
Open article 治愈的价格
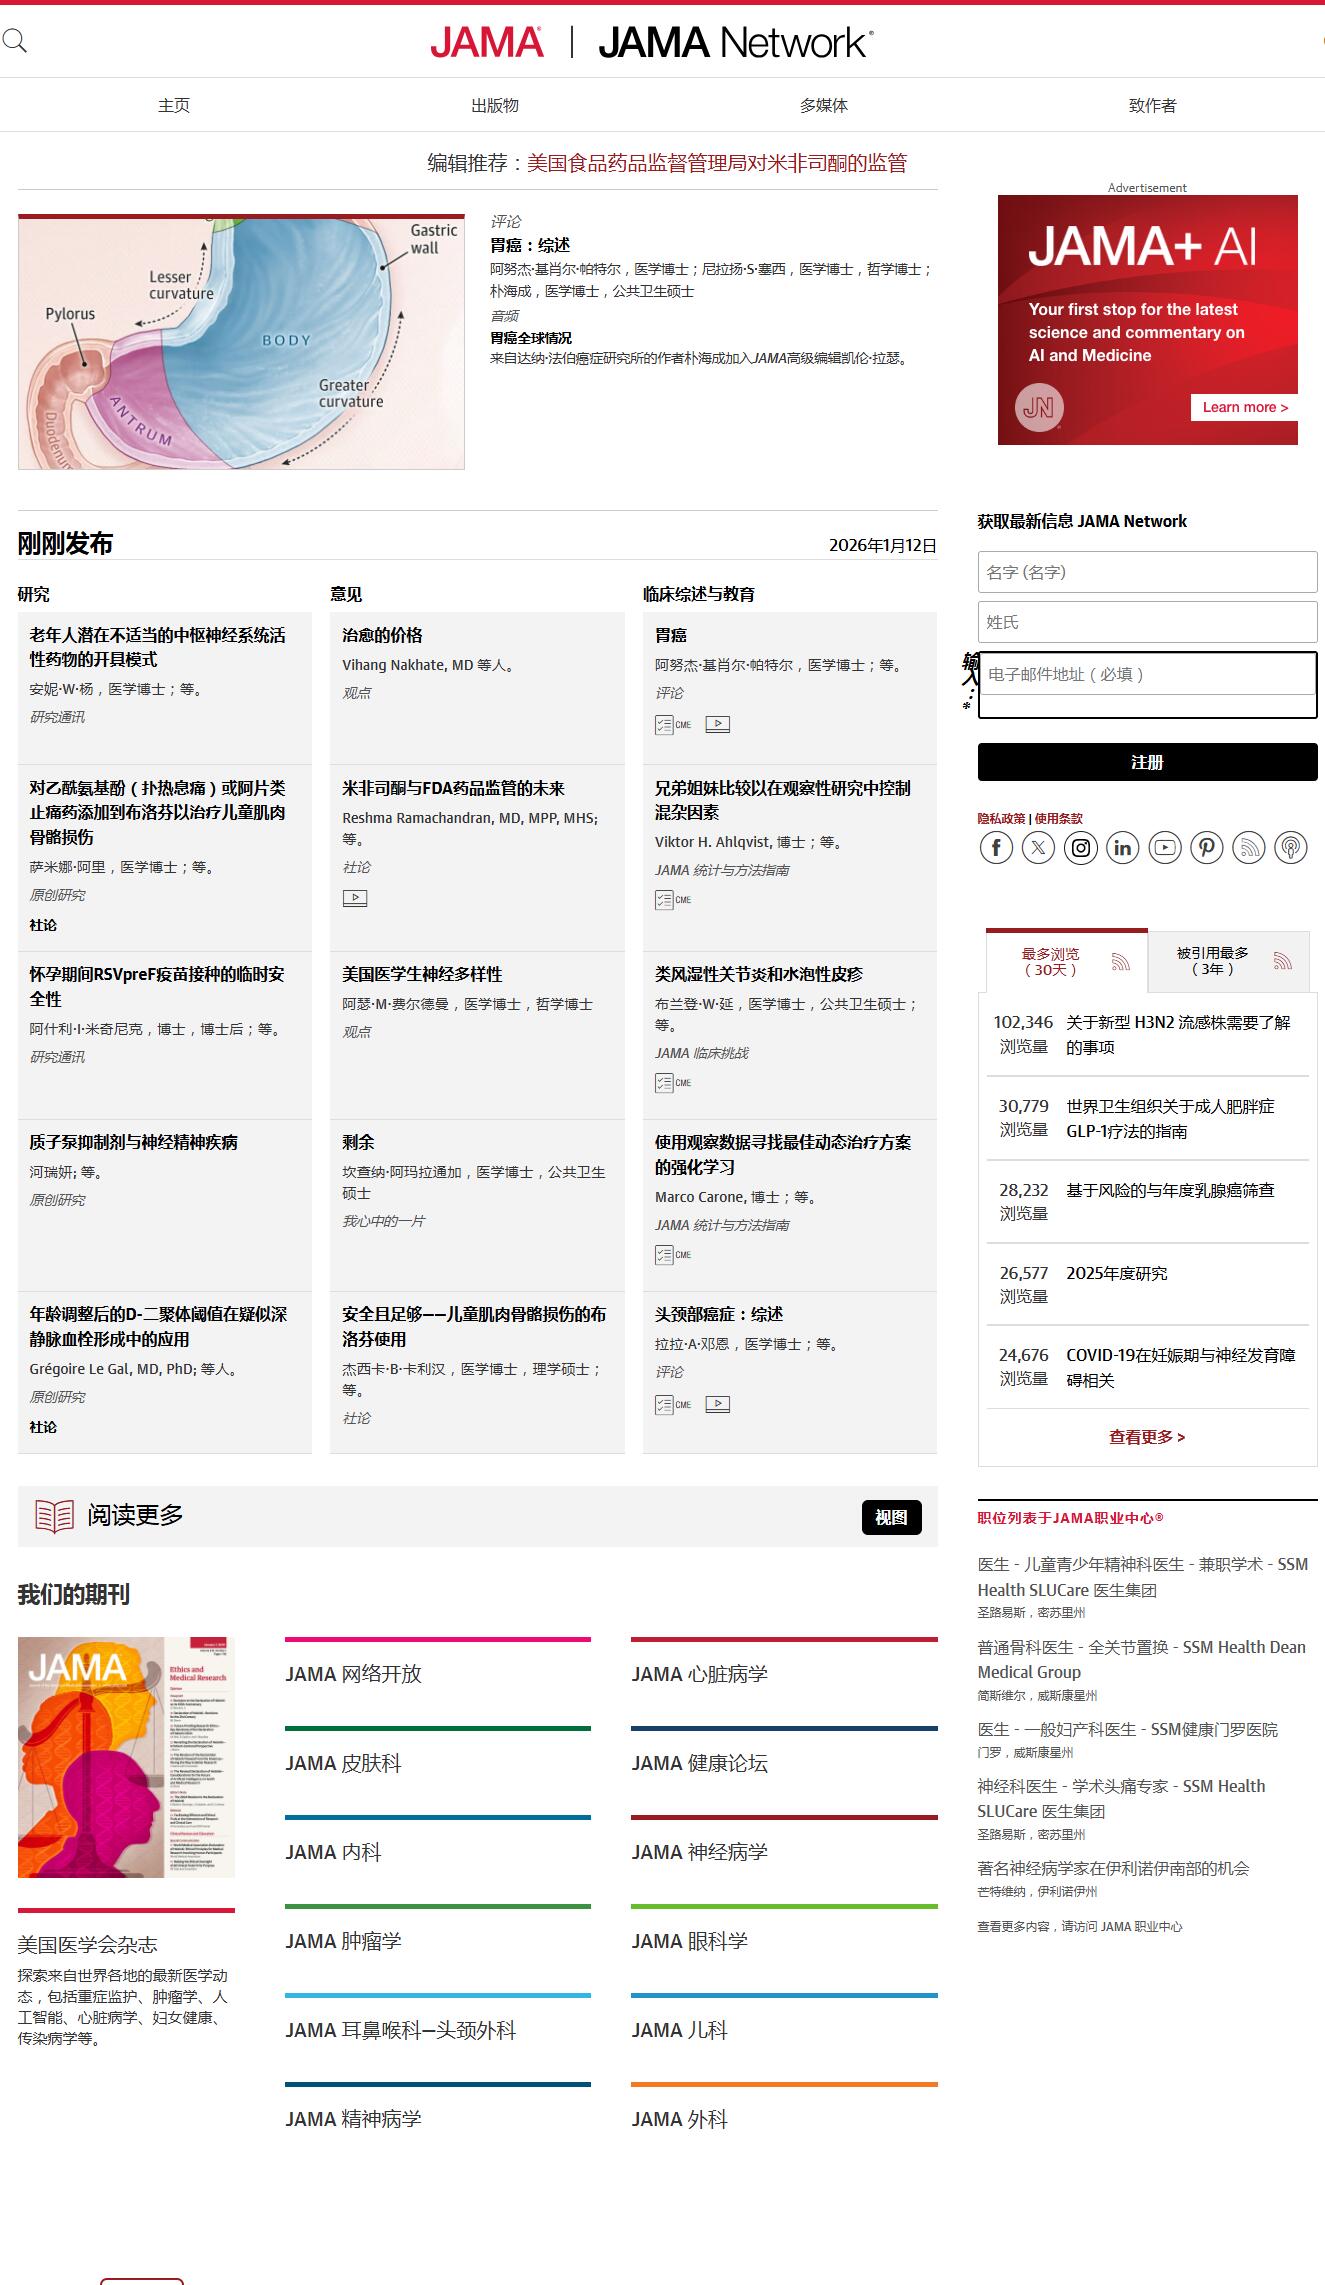(382, 635)
